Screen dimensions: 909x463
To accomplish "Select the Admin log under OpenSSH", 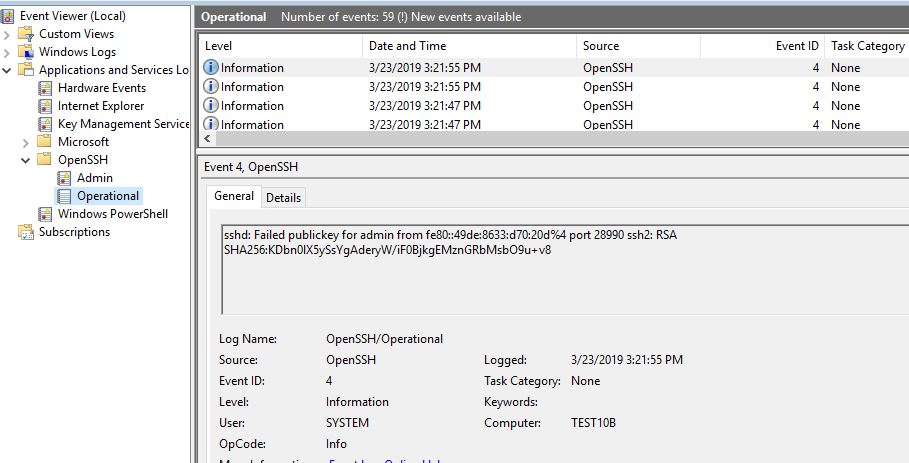I will point(95,178).
